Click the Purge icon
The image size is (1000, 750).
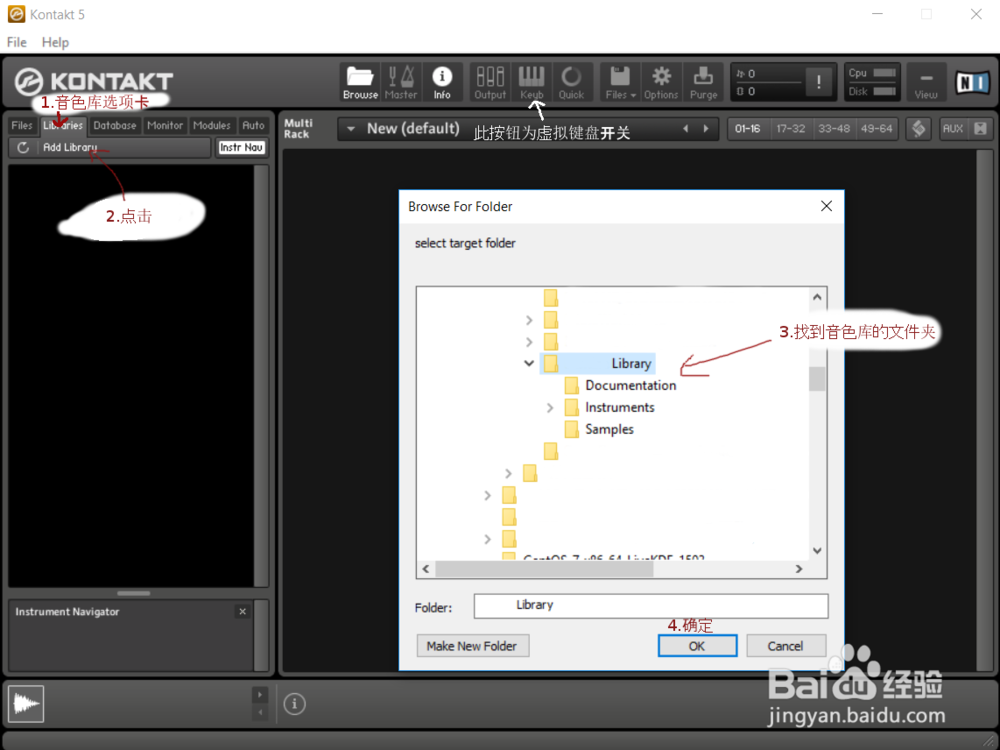pyautogui.click(x=703, y=82)
